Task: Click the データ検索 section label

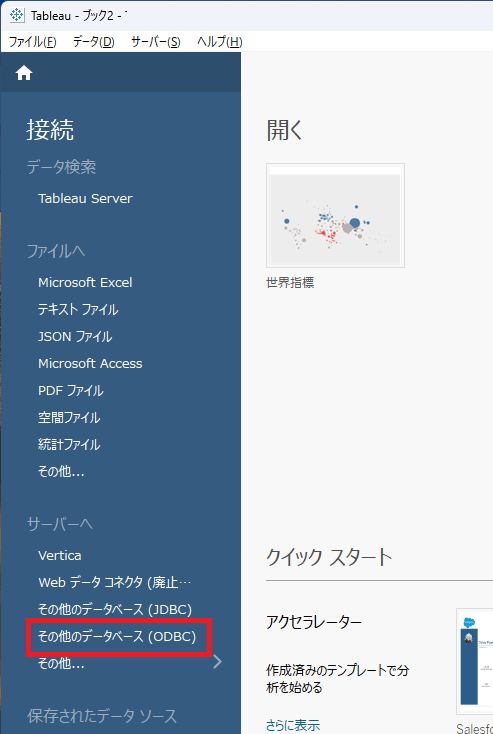Action: [x=61, y=167]
